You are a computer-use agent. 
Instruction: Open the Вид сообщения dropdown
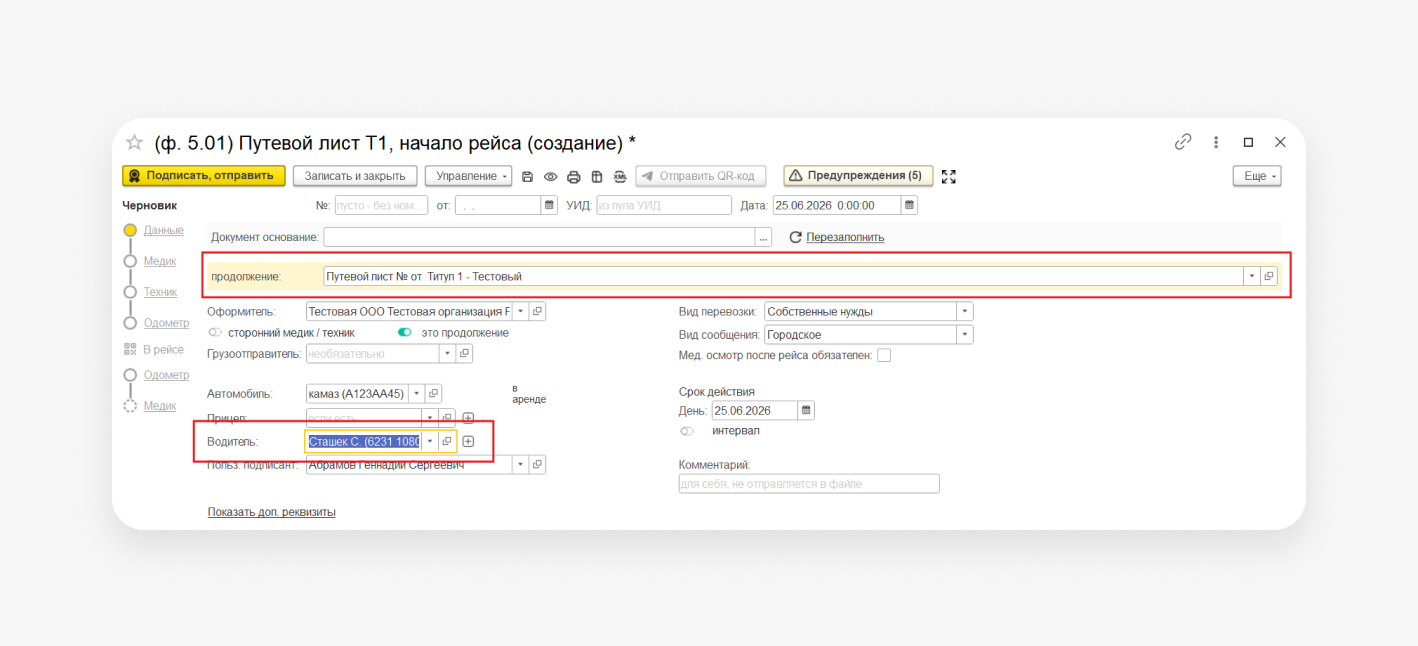(965, 334)
